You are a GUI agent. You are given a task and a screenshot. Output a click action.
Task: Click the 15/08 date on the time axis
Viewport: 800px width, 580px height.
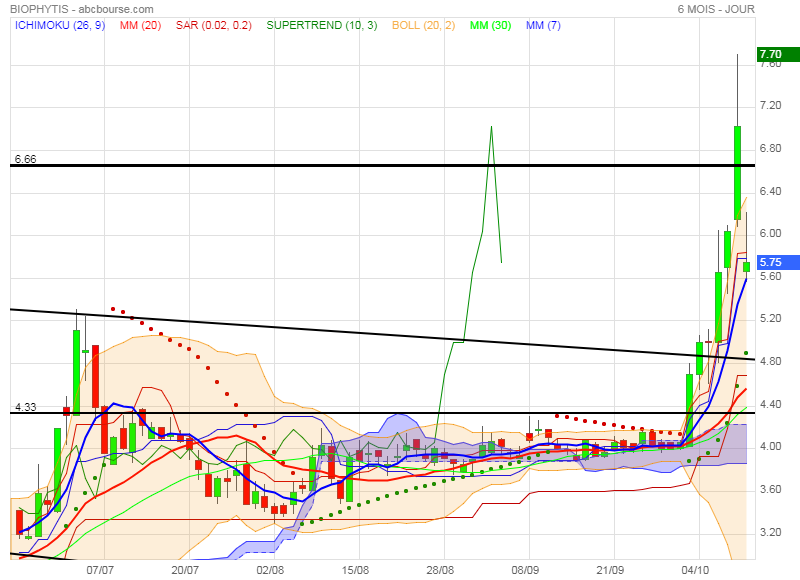[355, 570]
